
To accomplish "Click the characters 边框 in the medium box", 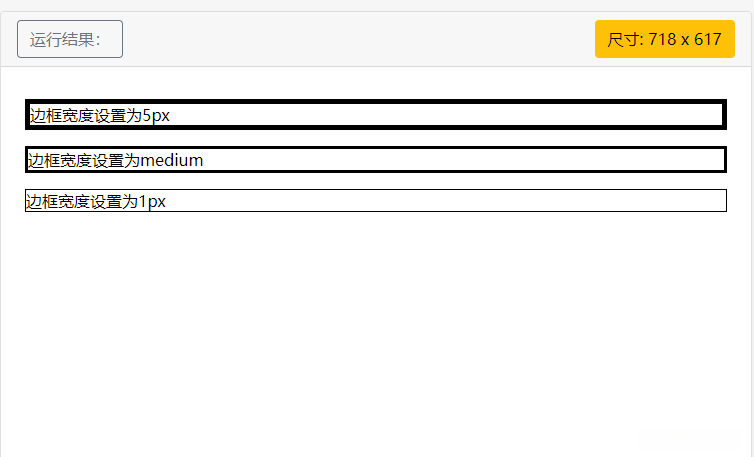I will click(x=44, y=160).
